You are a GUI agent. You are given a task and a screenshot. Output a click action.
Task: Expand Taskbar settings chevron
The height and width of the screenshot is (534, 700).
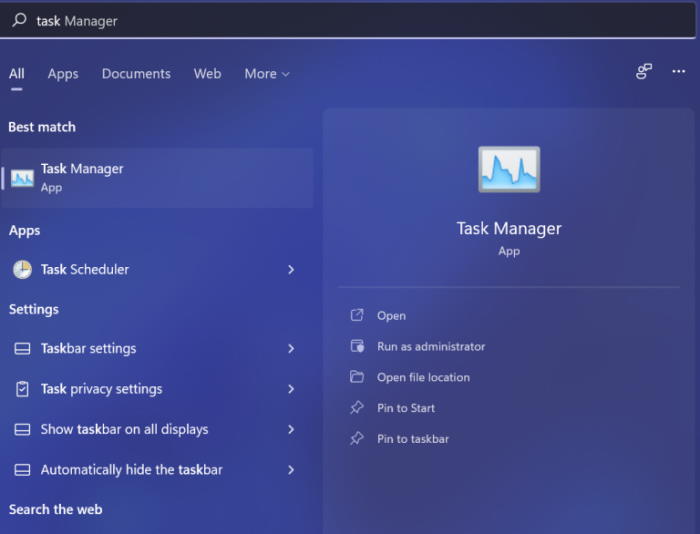pyautogui.click(x=291, y=349)
